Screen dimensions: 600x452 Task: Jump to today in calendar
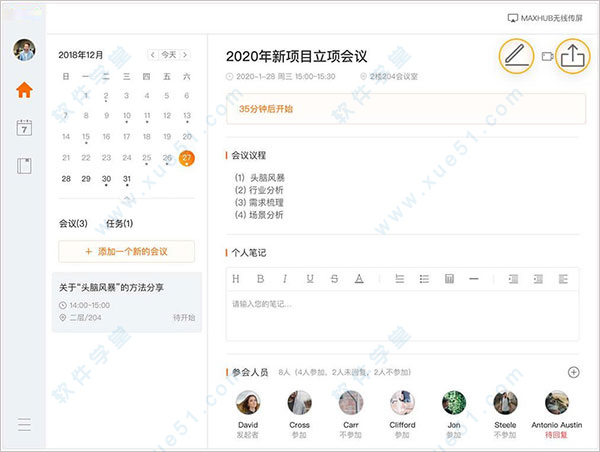click(x=169, y=55)
